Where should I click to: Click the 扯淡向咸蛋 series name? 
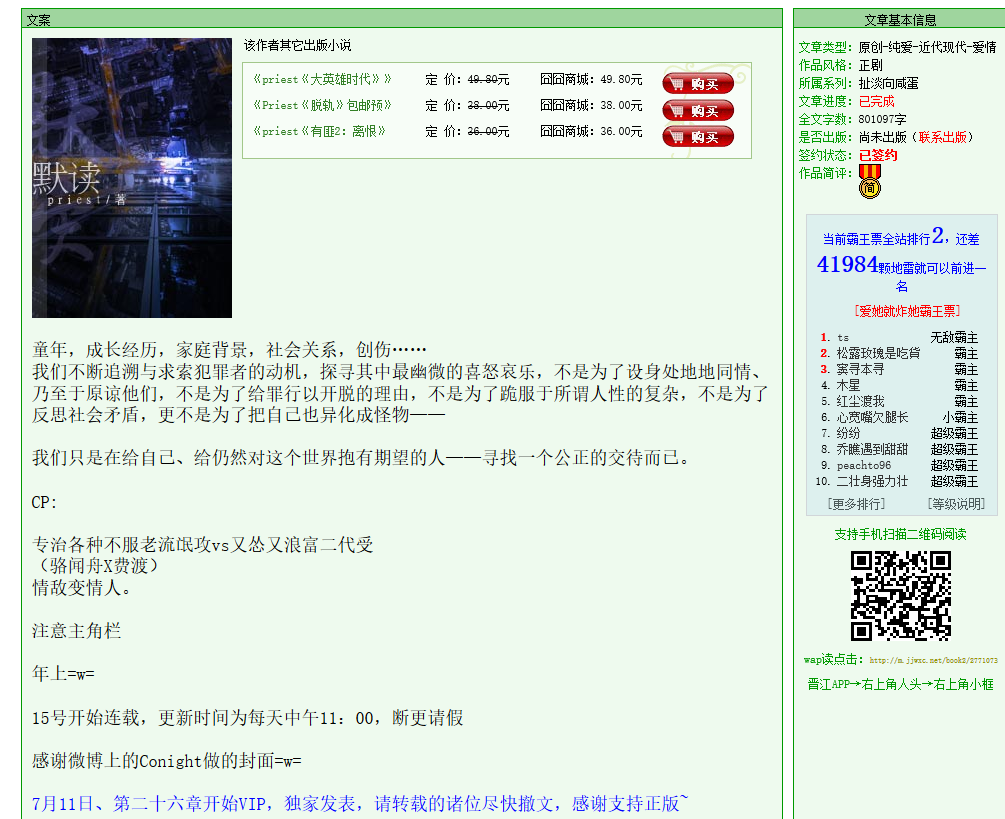[x=888, y=83]
